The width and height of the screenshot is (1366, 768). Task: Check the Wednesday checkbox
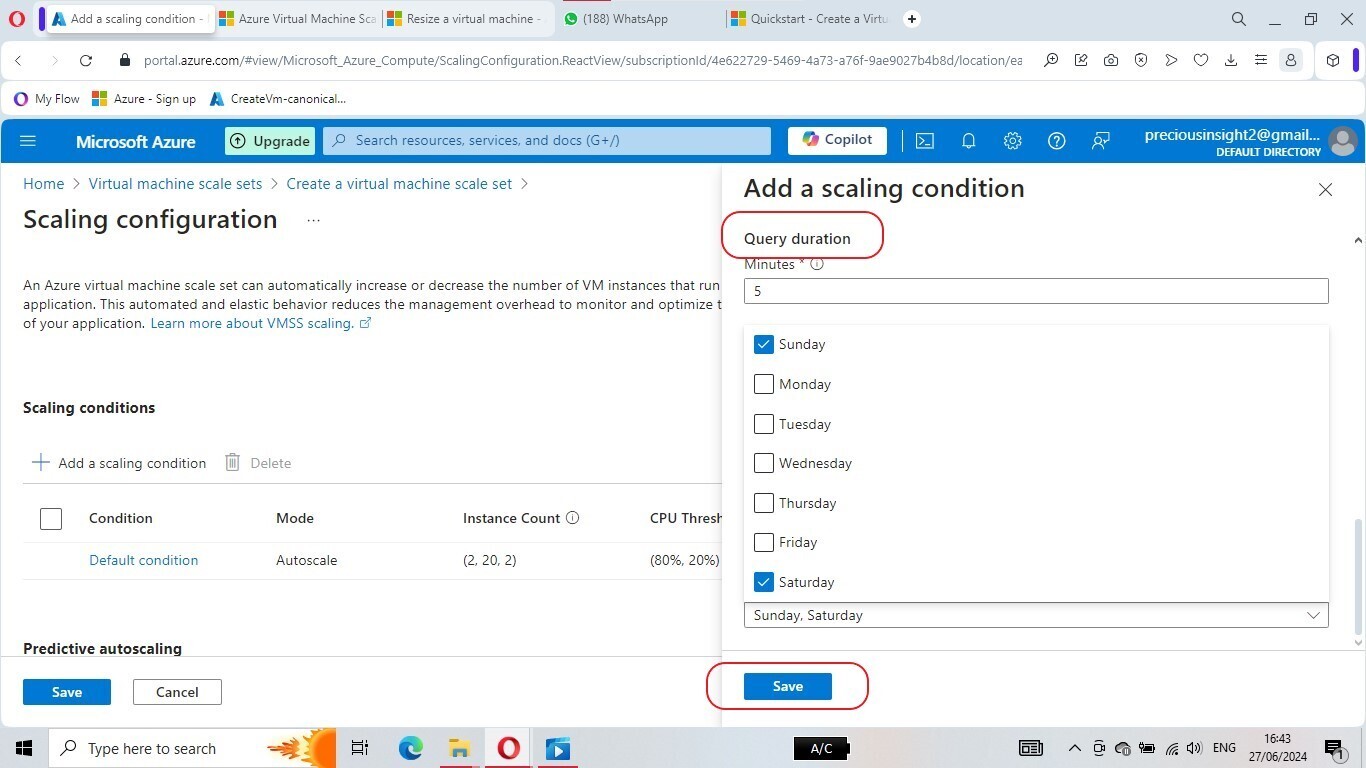[764, 463]
